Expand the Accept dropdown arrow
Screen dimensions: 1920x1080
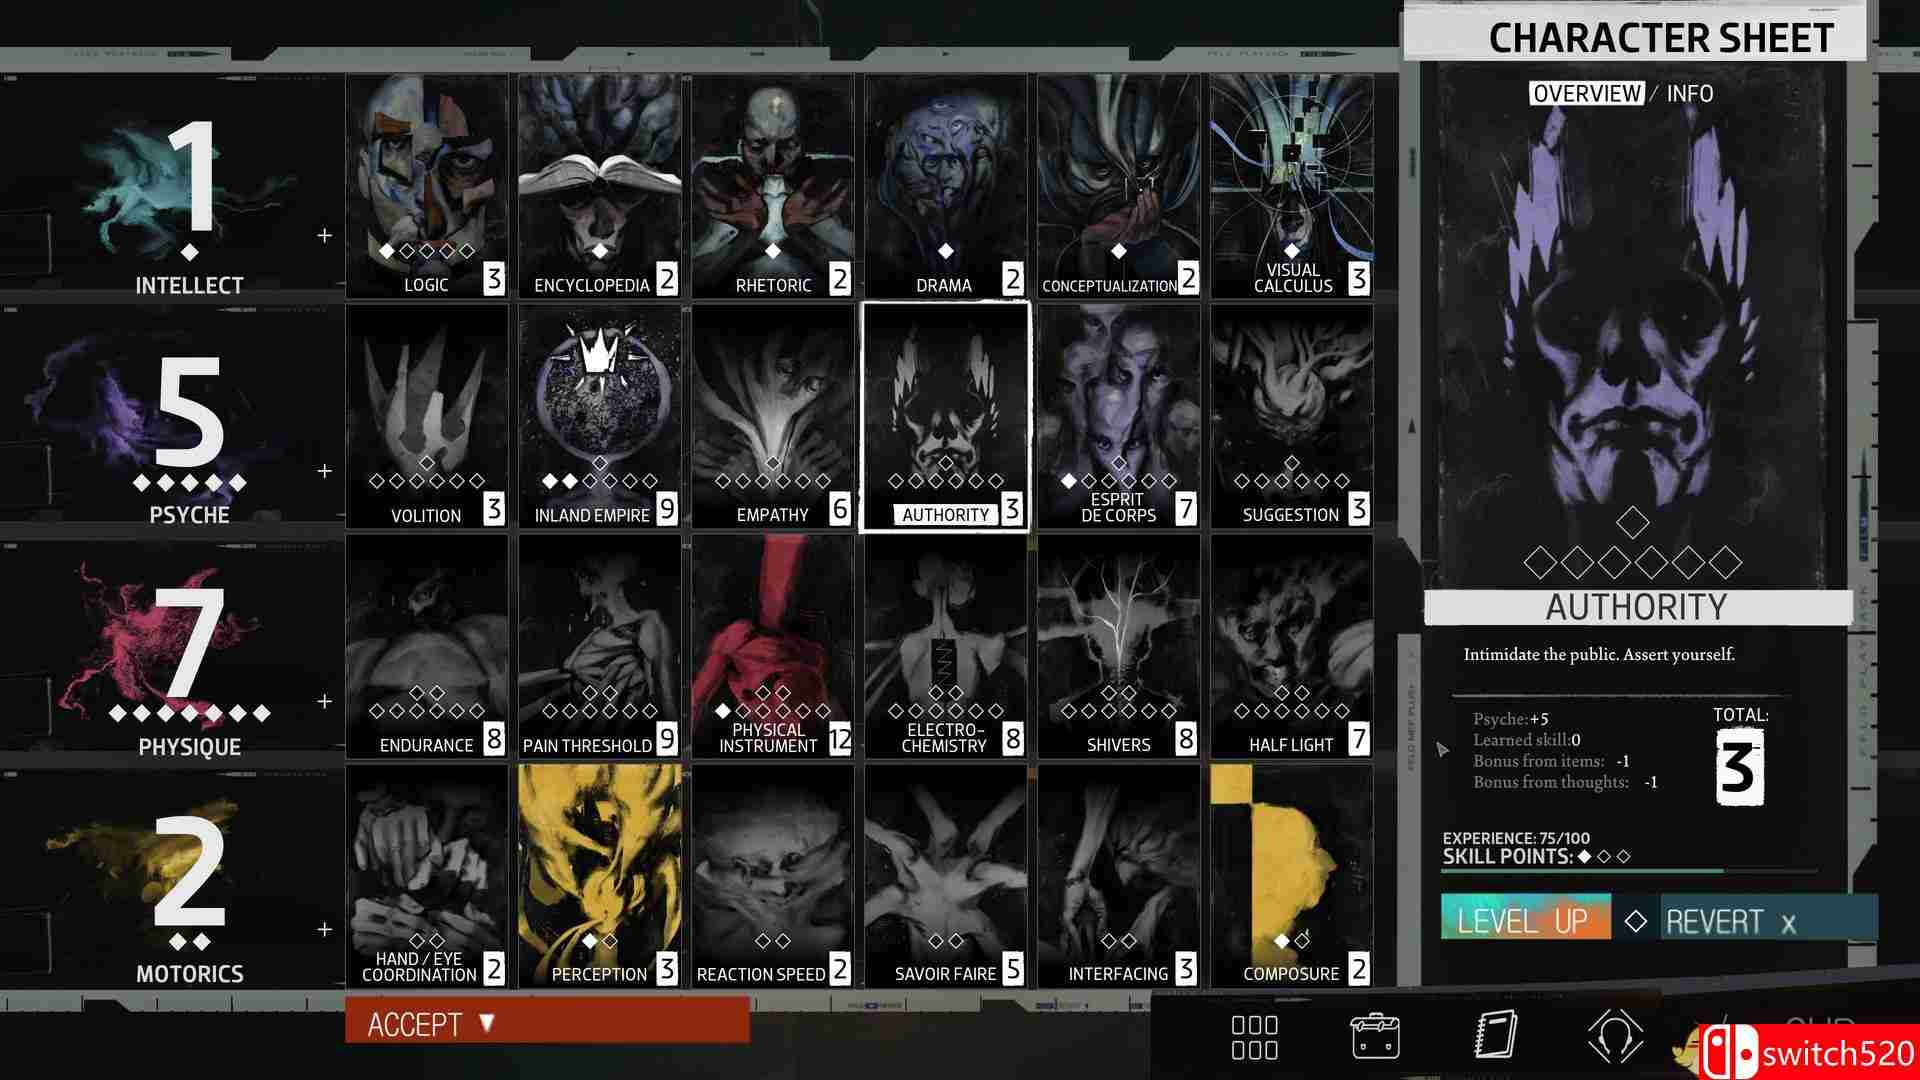[487, 1023]
